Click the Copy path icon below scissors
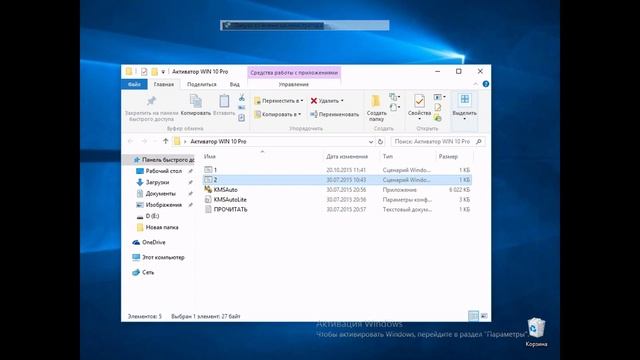 point(242,108)
